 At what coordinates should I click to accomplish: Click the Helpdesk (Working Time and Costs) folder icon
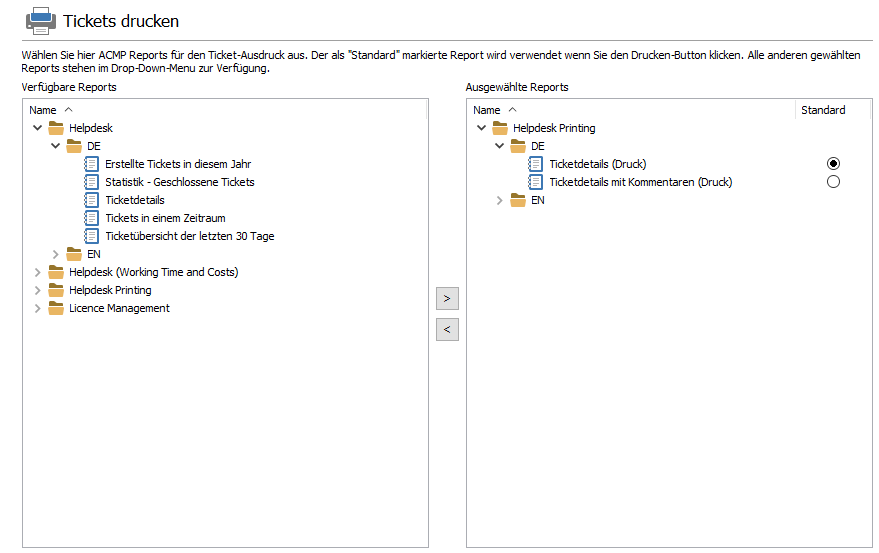point(56,272)
